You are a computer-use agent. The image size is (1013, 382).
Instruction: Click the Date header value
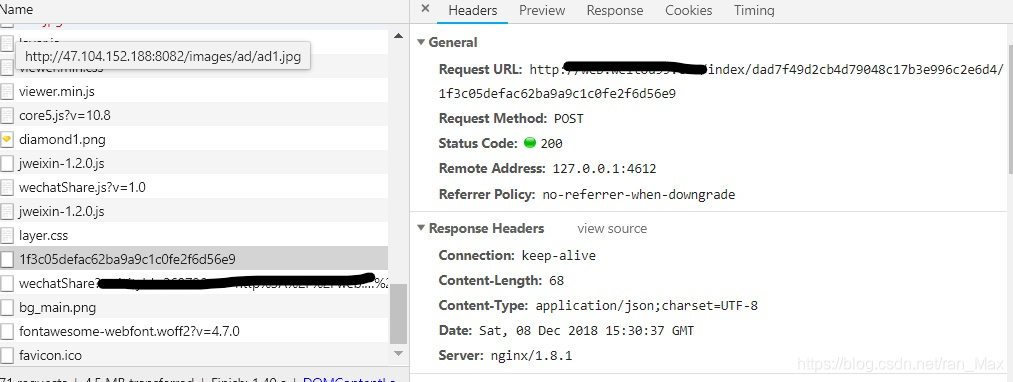coord(586,331)
